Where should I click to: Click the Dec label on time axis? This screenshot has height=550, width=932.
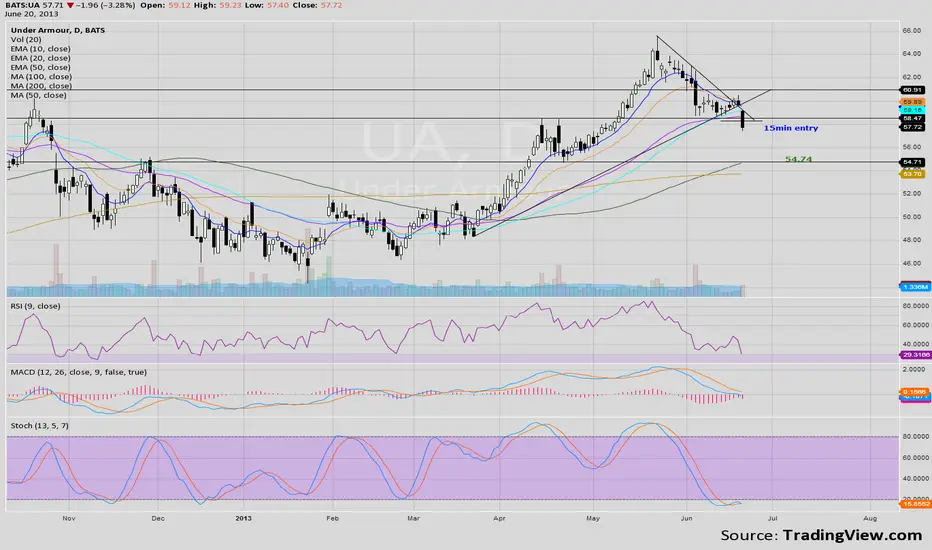coord(158,518)
